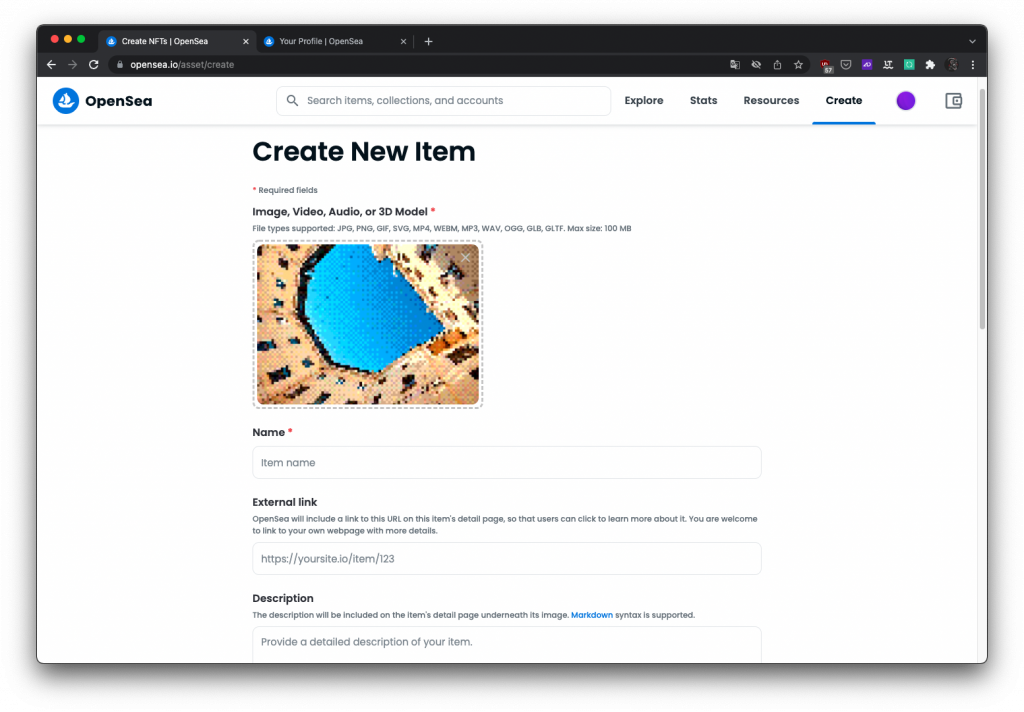Image resolution: width=1024 pixels, height=712 pixels.
Task: Open the Explore menu
Action: (x=643, y=101)
